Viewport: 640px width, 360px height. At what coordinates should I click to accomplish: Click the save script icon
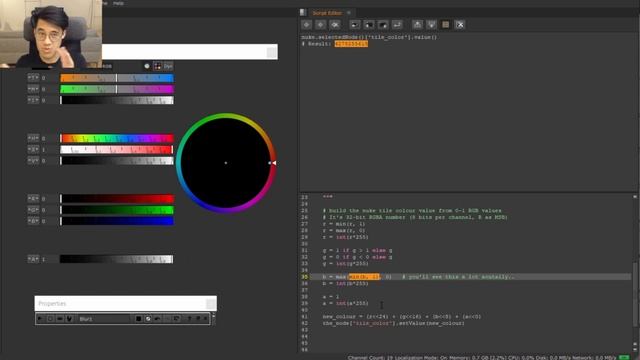(383, 24)
